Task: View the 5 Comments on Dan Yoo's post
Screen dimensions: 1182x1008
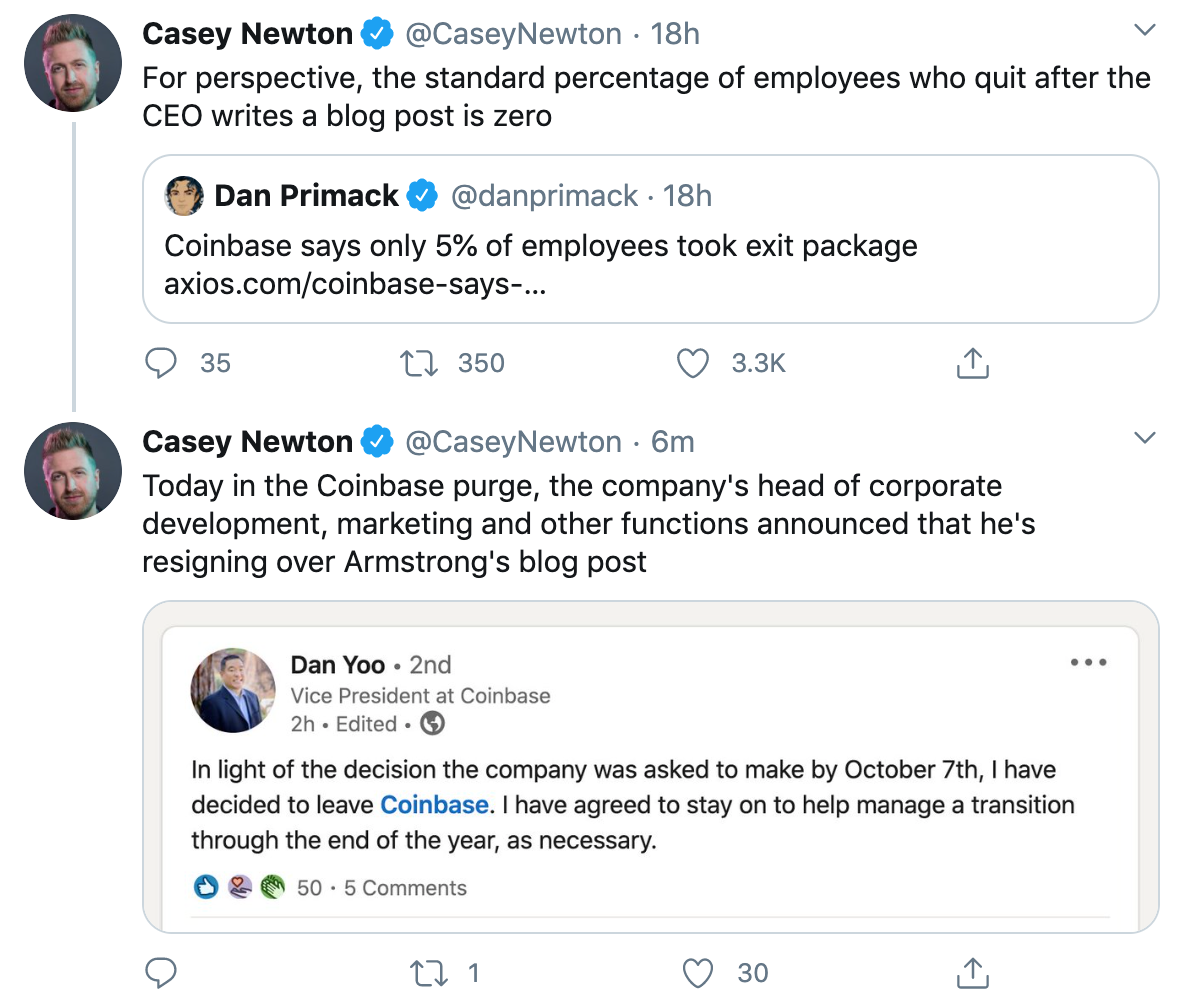Action: 405,888
